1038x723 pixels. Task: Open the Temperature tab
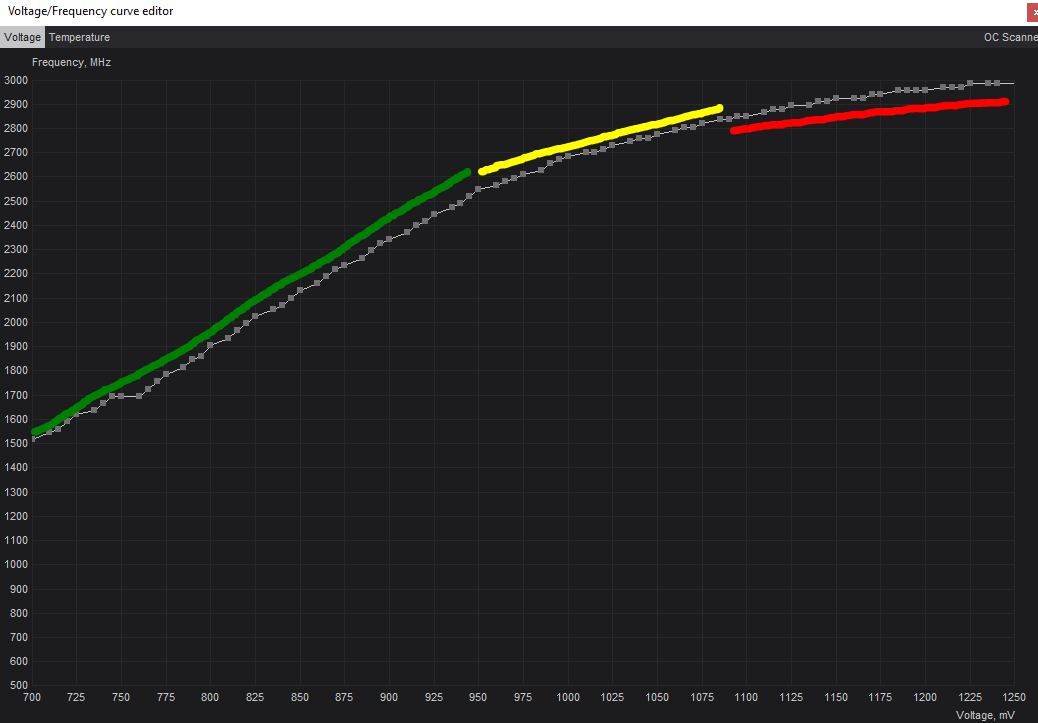79,37
